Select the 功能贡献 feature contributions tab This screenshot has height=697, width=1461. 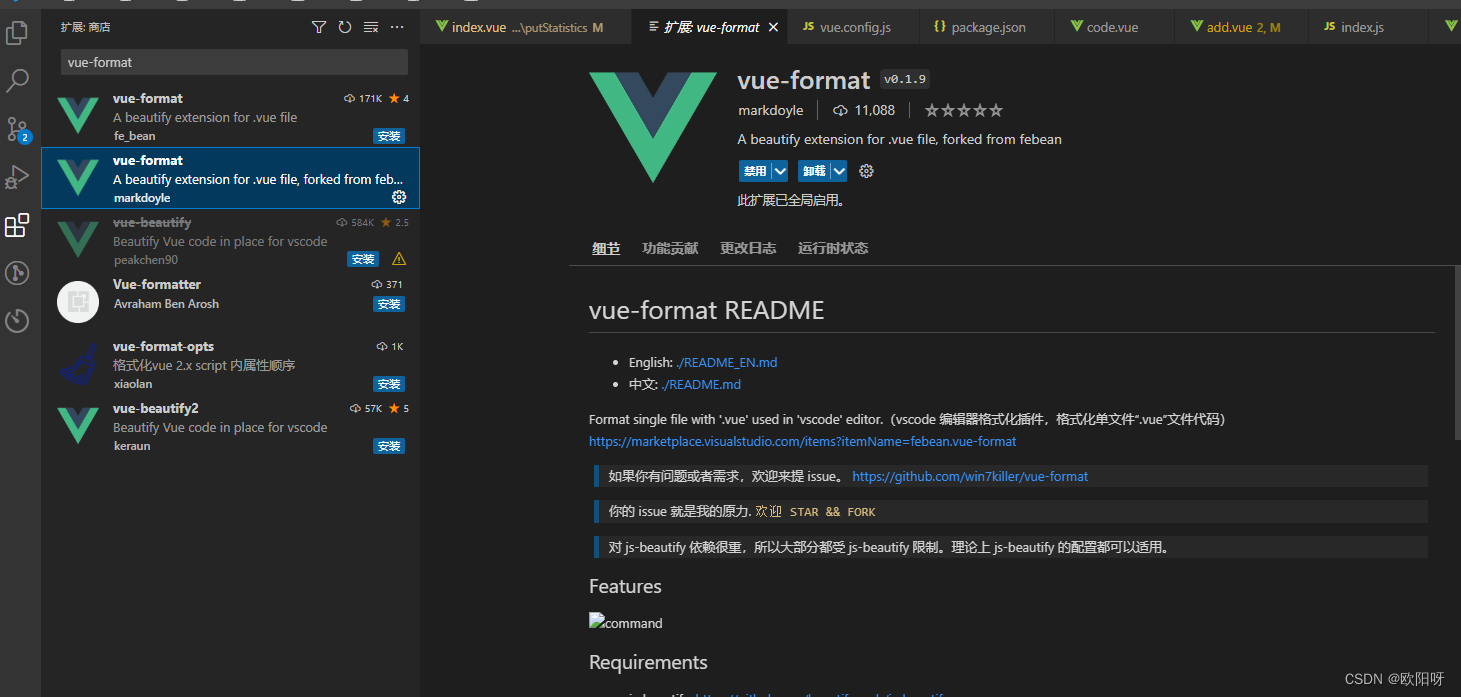[x=670, y=248]
